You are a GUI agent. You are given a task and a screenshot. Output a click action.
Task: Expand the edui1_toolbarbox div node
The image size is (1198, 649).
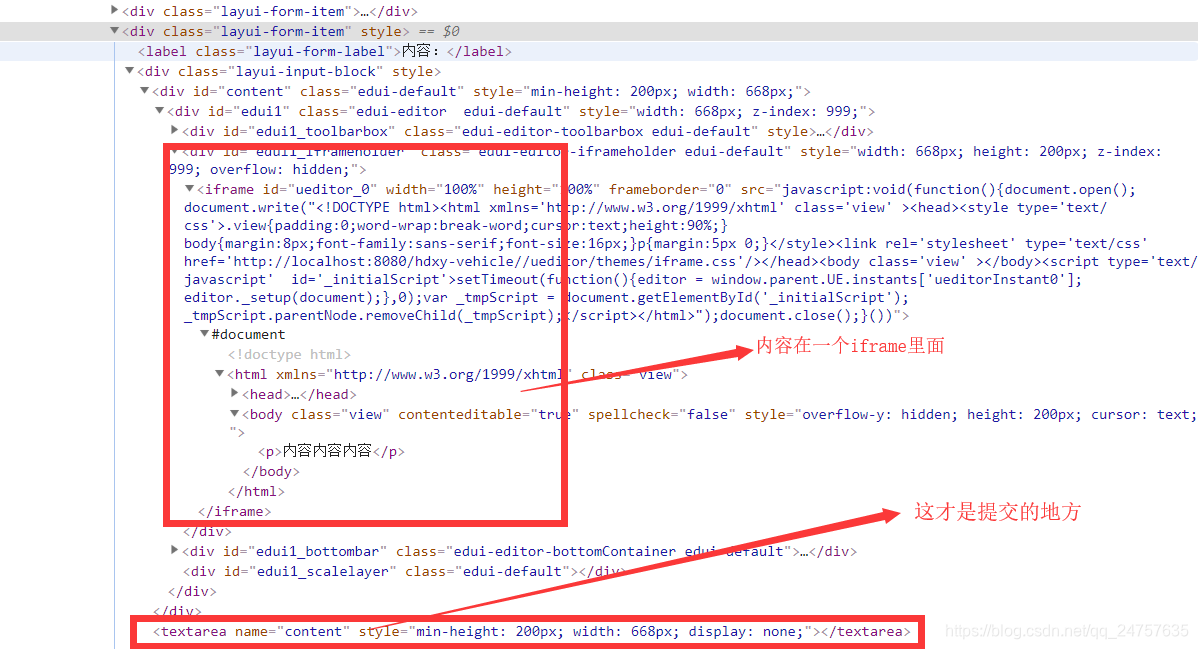[x=174, y=130]
